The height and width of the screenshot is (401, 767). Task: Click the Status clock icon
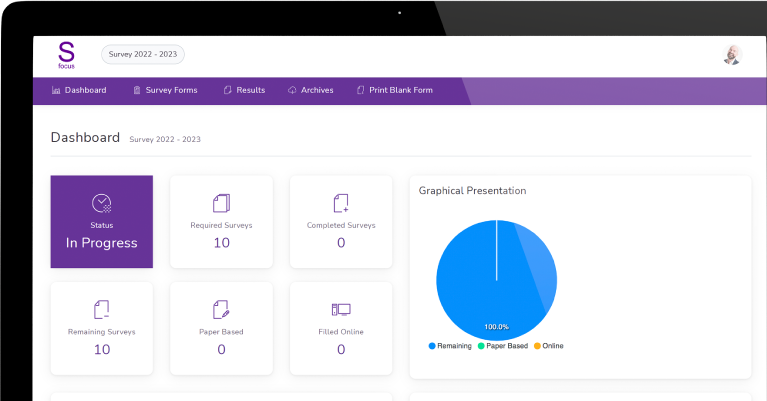click(x=102, y=203)
